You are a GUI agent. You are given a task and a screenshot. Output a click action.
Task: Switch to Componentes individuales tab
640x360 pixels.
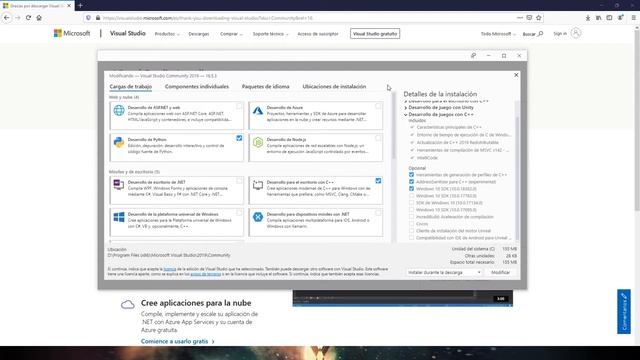pos(197,87)
